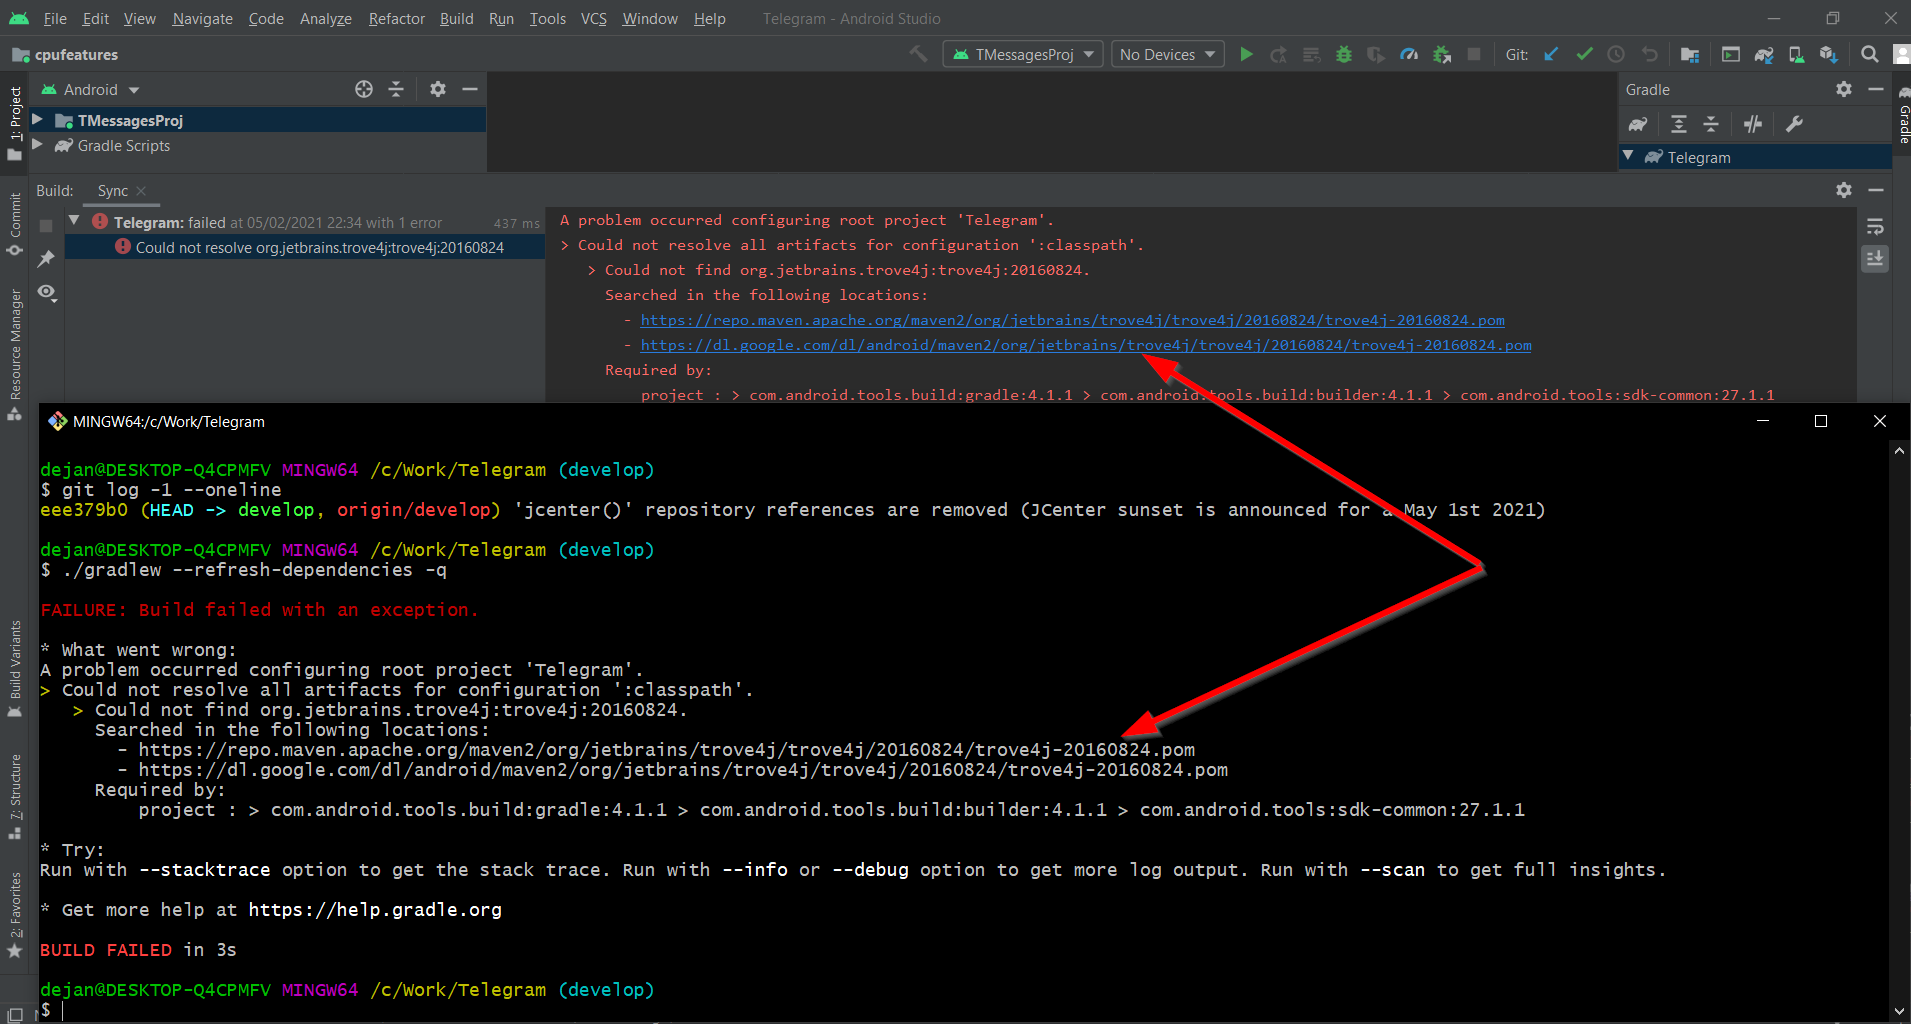Click the MINGW64 terminal scrollbar down arrow
Screen dimensions: 1911x1024
coord(1899,1011)
